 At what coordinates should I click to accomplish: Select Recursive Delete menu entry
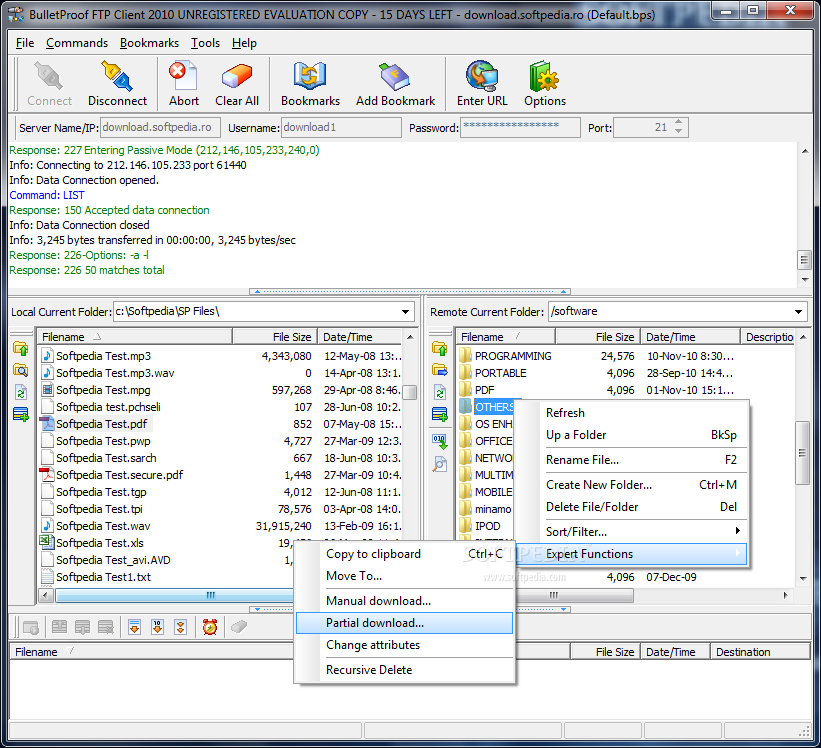[404, 670]
